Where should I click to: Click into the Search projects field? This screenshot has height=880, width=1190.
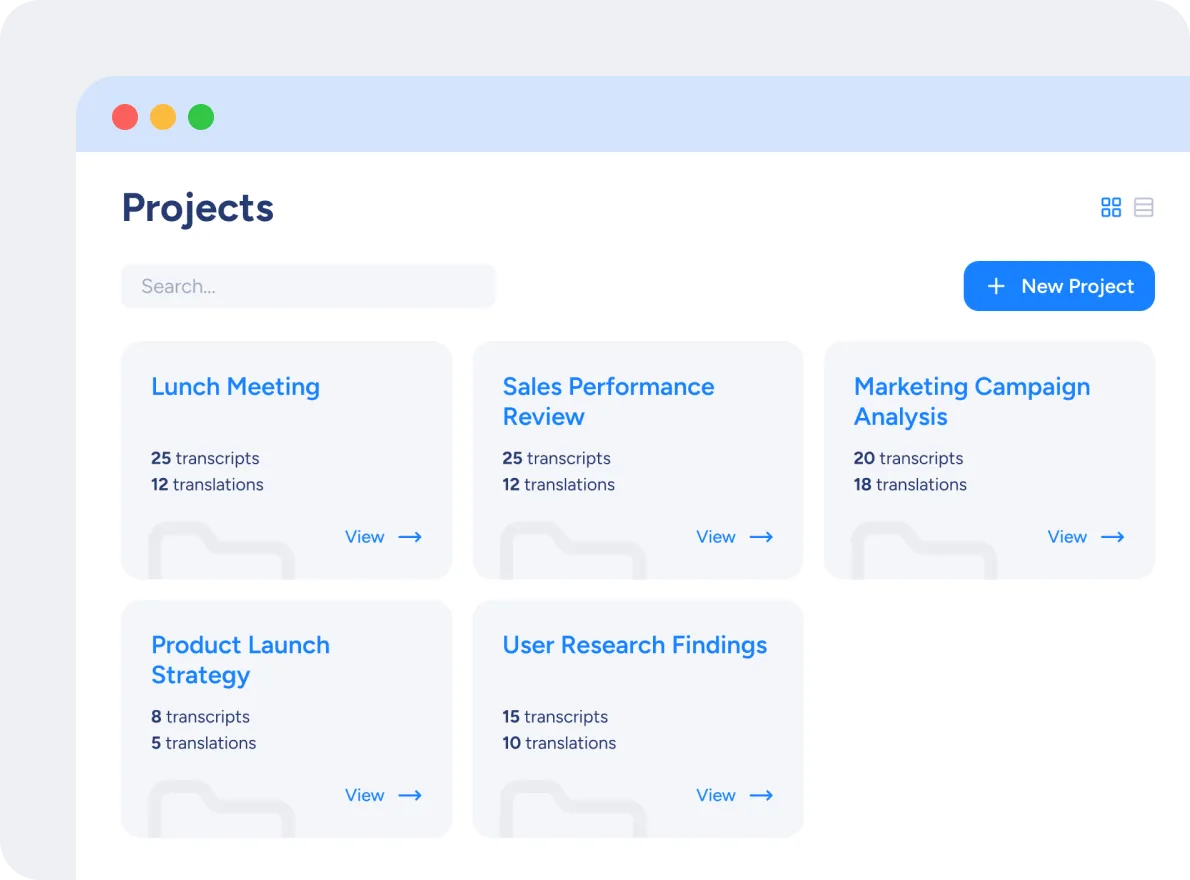(x=308, y=286)
